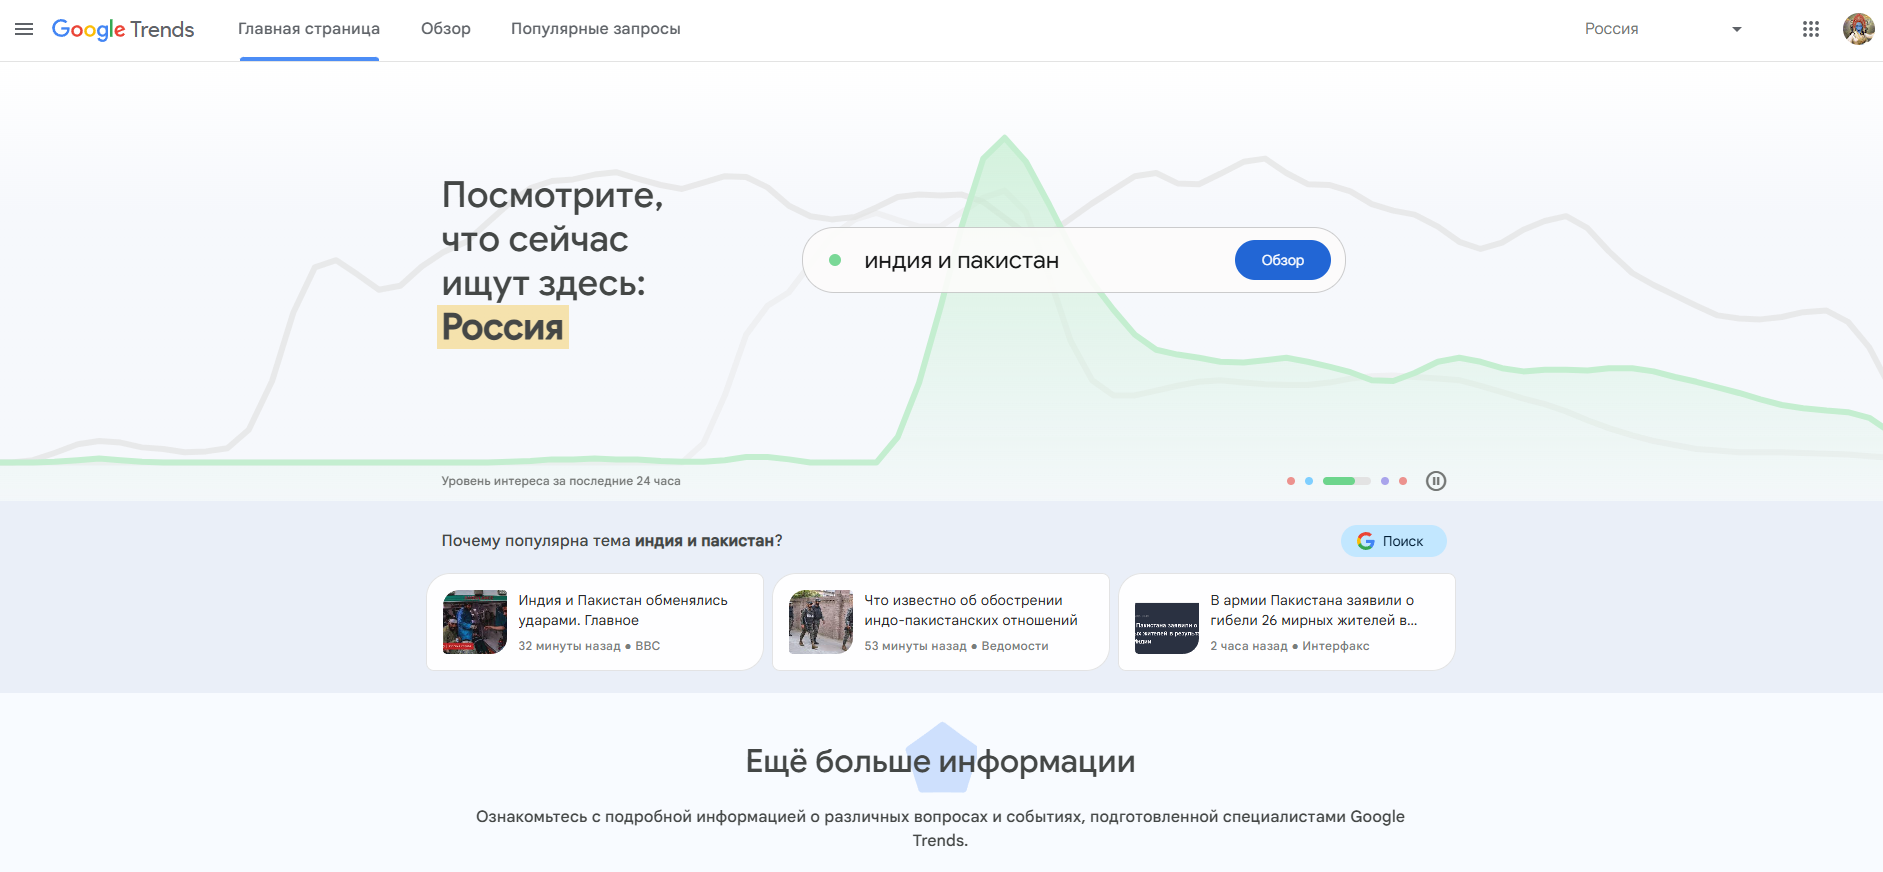
Task: Click the Google Поиск button
Action: (x=1393, y=541)
